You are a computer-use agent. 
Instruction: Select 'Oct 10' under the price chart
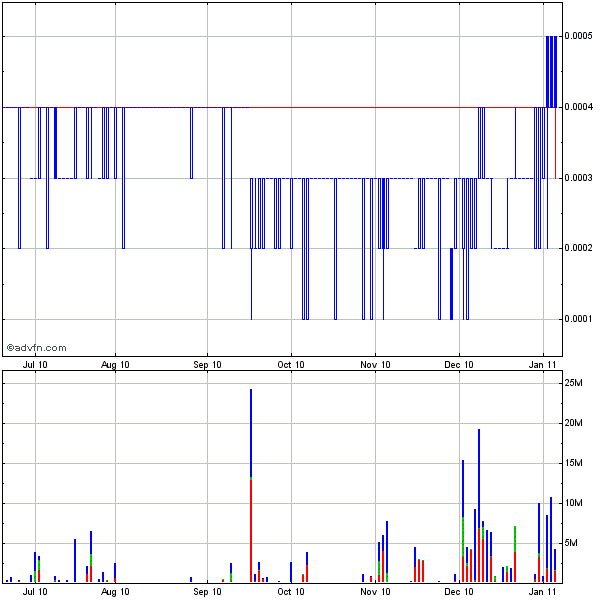[291, 365]
